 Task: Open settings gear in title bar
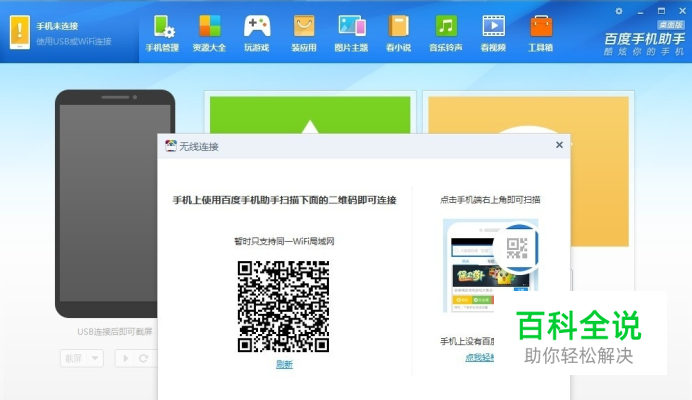[x=619, y=11]
